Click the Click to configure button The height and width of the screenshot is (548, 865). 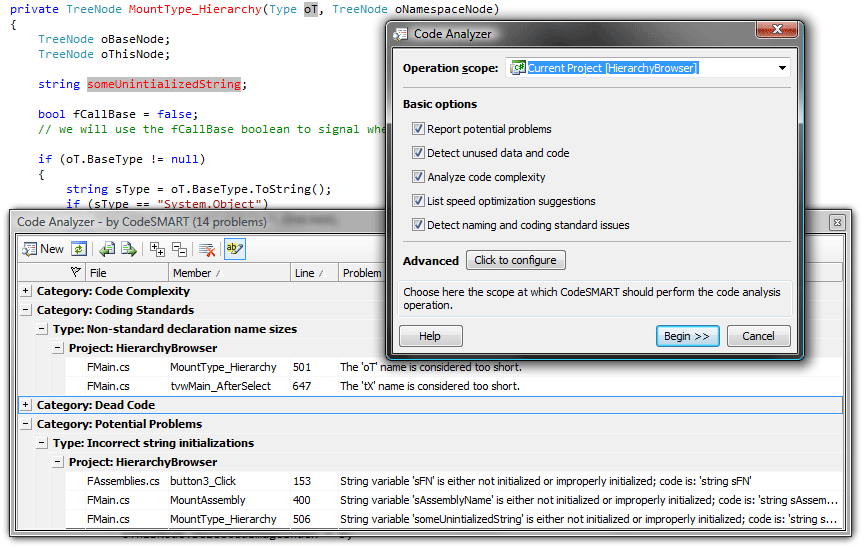[x=515, y=260]
